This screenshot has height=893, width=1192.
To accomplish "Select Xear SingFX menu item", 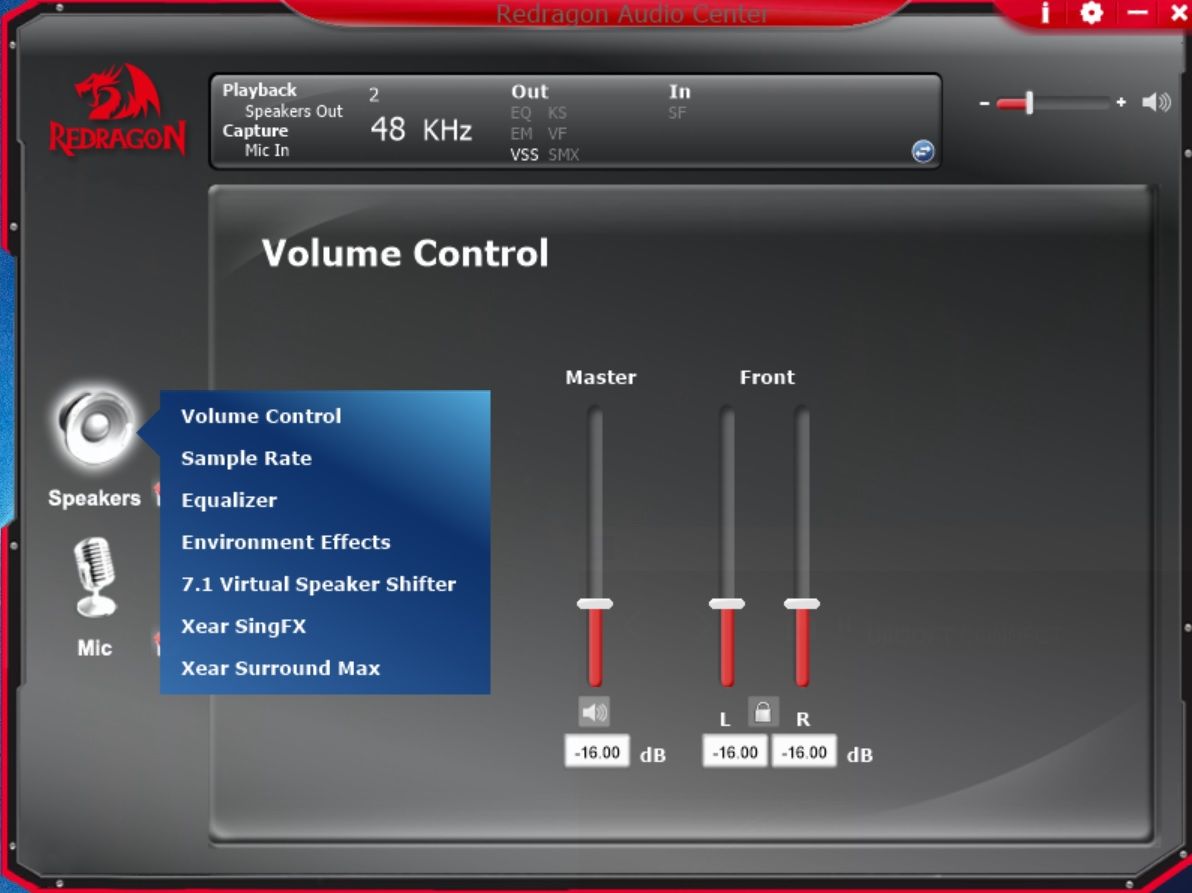I will click(x=243, y=626).
